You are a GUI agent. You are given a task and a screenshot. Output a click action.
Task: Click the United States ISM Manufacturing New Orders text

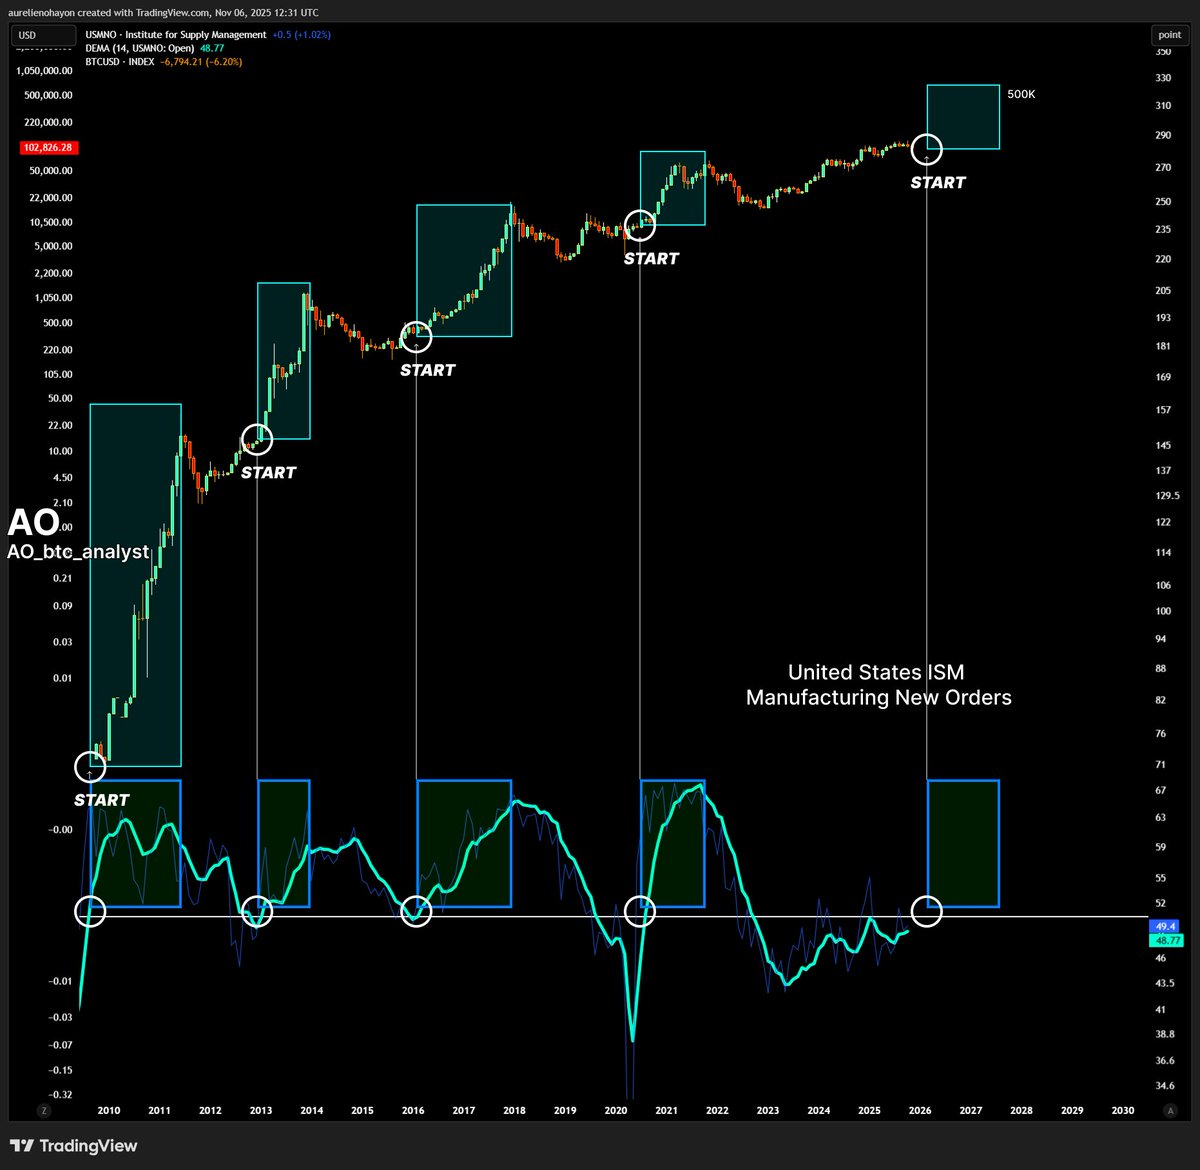click(x=878, y=685)
